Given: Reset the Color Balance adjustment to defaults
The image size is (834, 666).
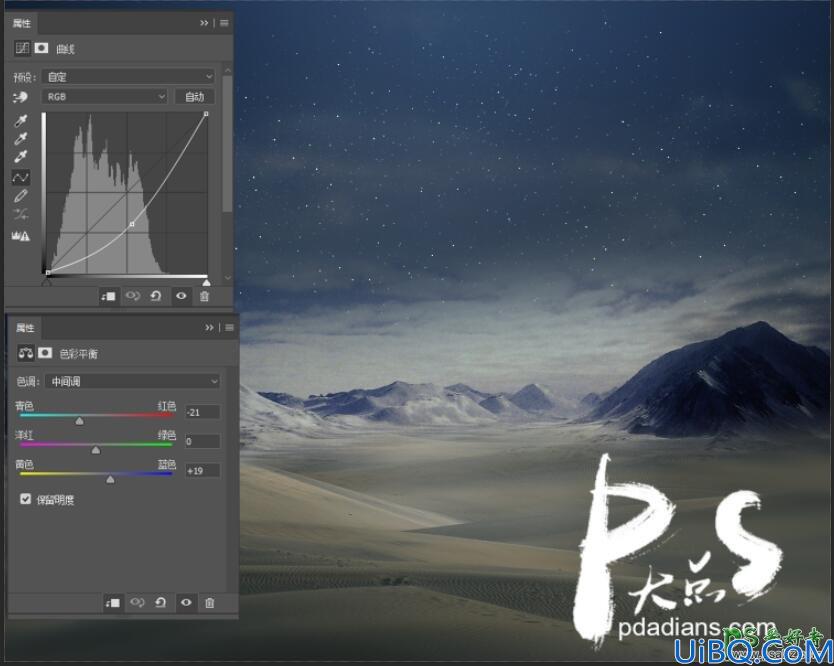Looking at the screenshot, I should (x=161, y=602).
